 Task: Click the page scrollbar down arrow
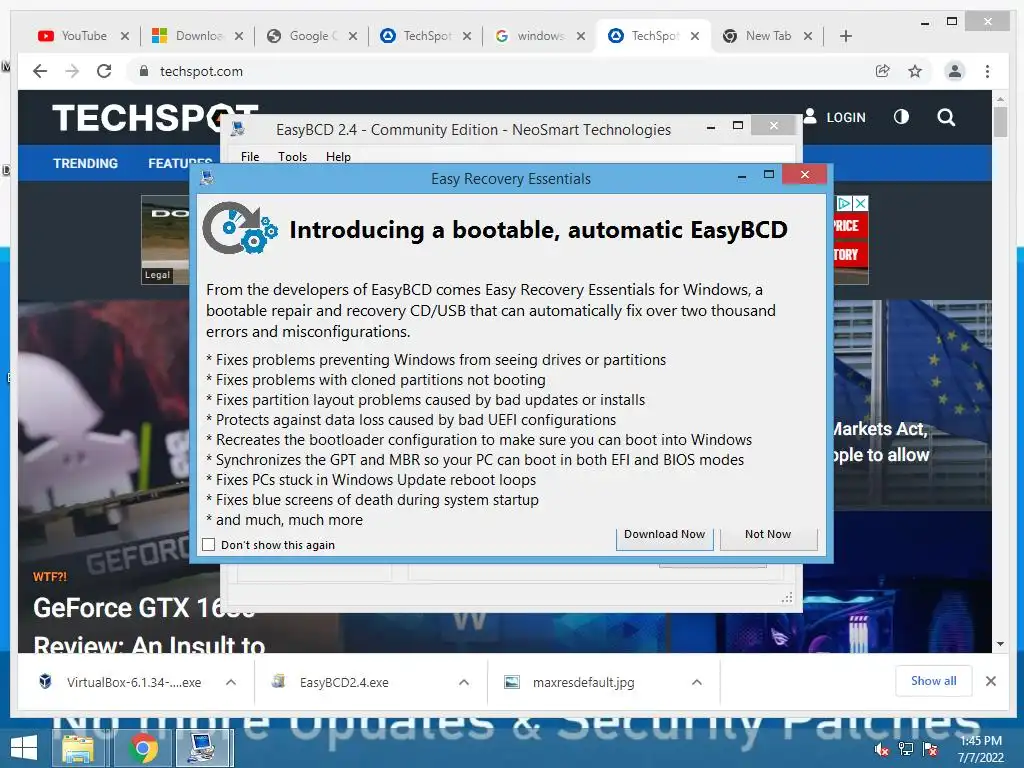[1000, 645]
